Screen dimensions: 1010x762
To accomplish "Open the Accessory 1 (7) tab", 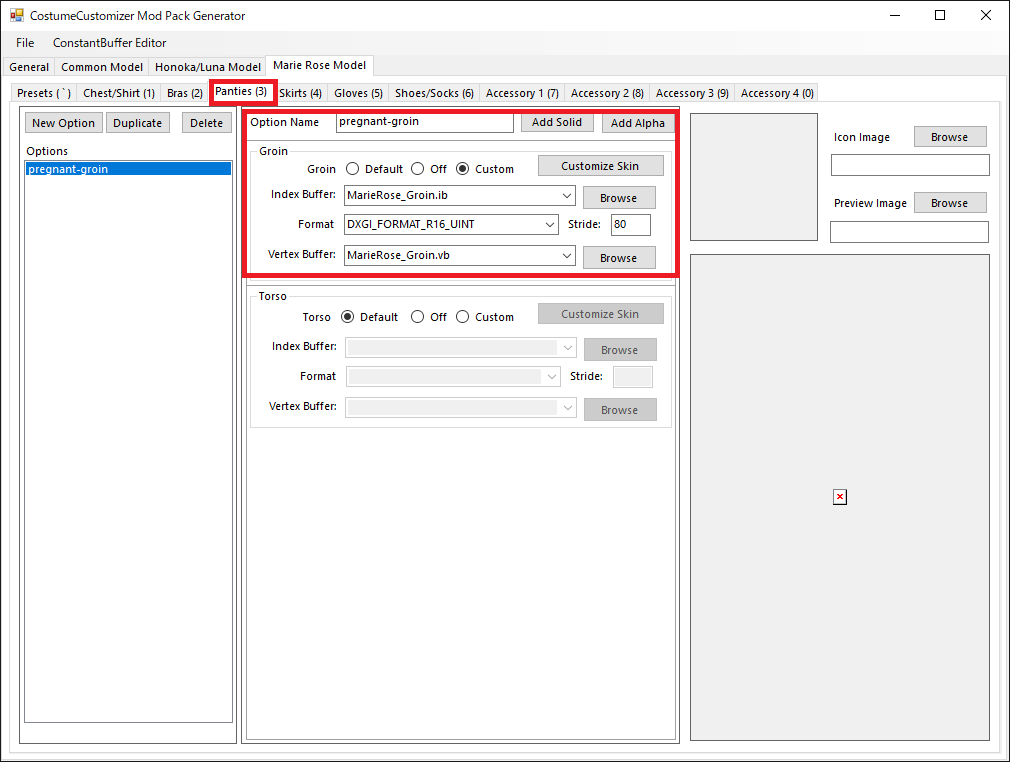I will point(522,93).
